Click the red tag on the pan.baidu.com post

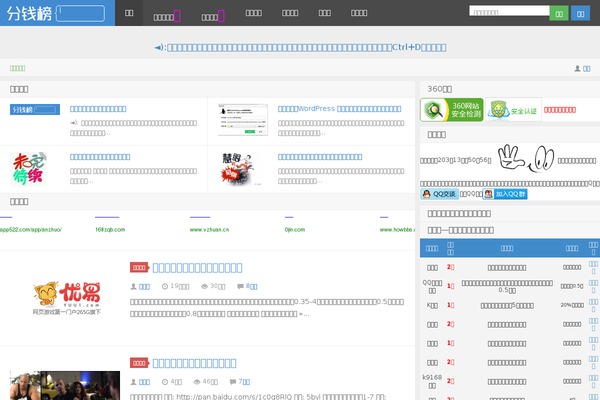139,363
